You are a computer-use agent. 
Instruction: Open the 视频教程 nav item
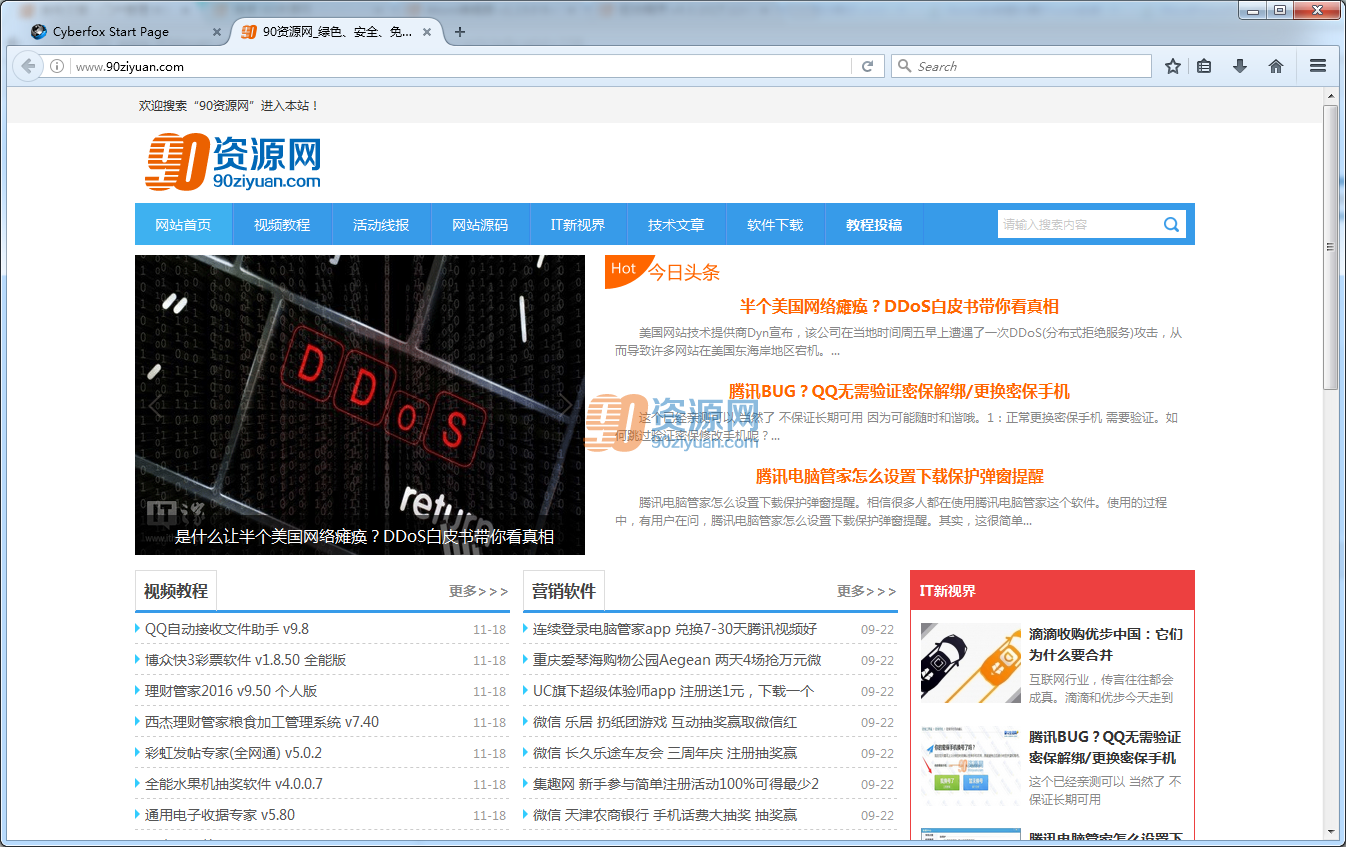[282, 225]
